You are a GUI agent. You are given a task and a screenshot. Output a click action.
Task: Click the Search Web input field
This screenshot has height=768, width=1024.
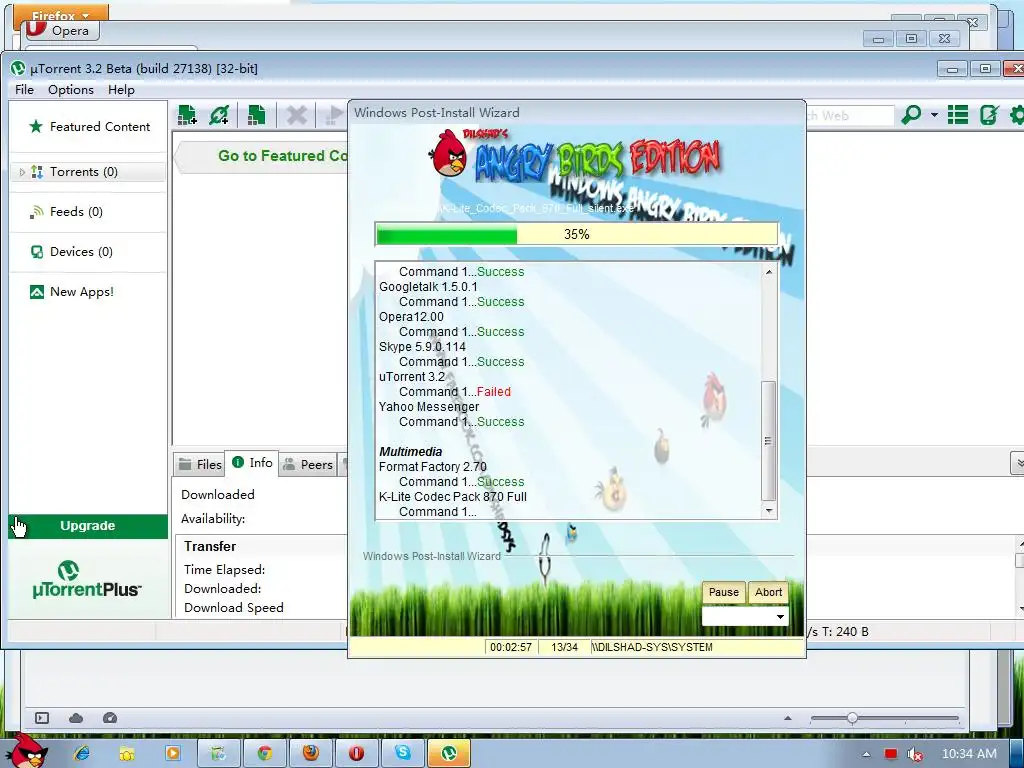[x=850, y=116]
